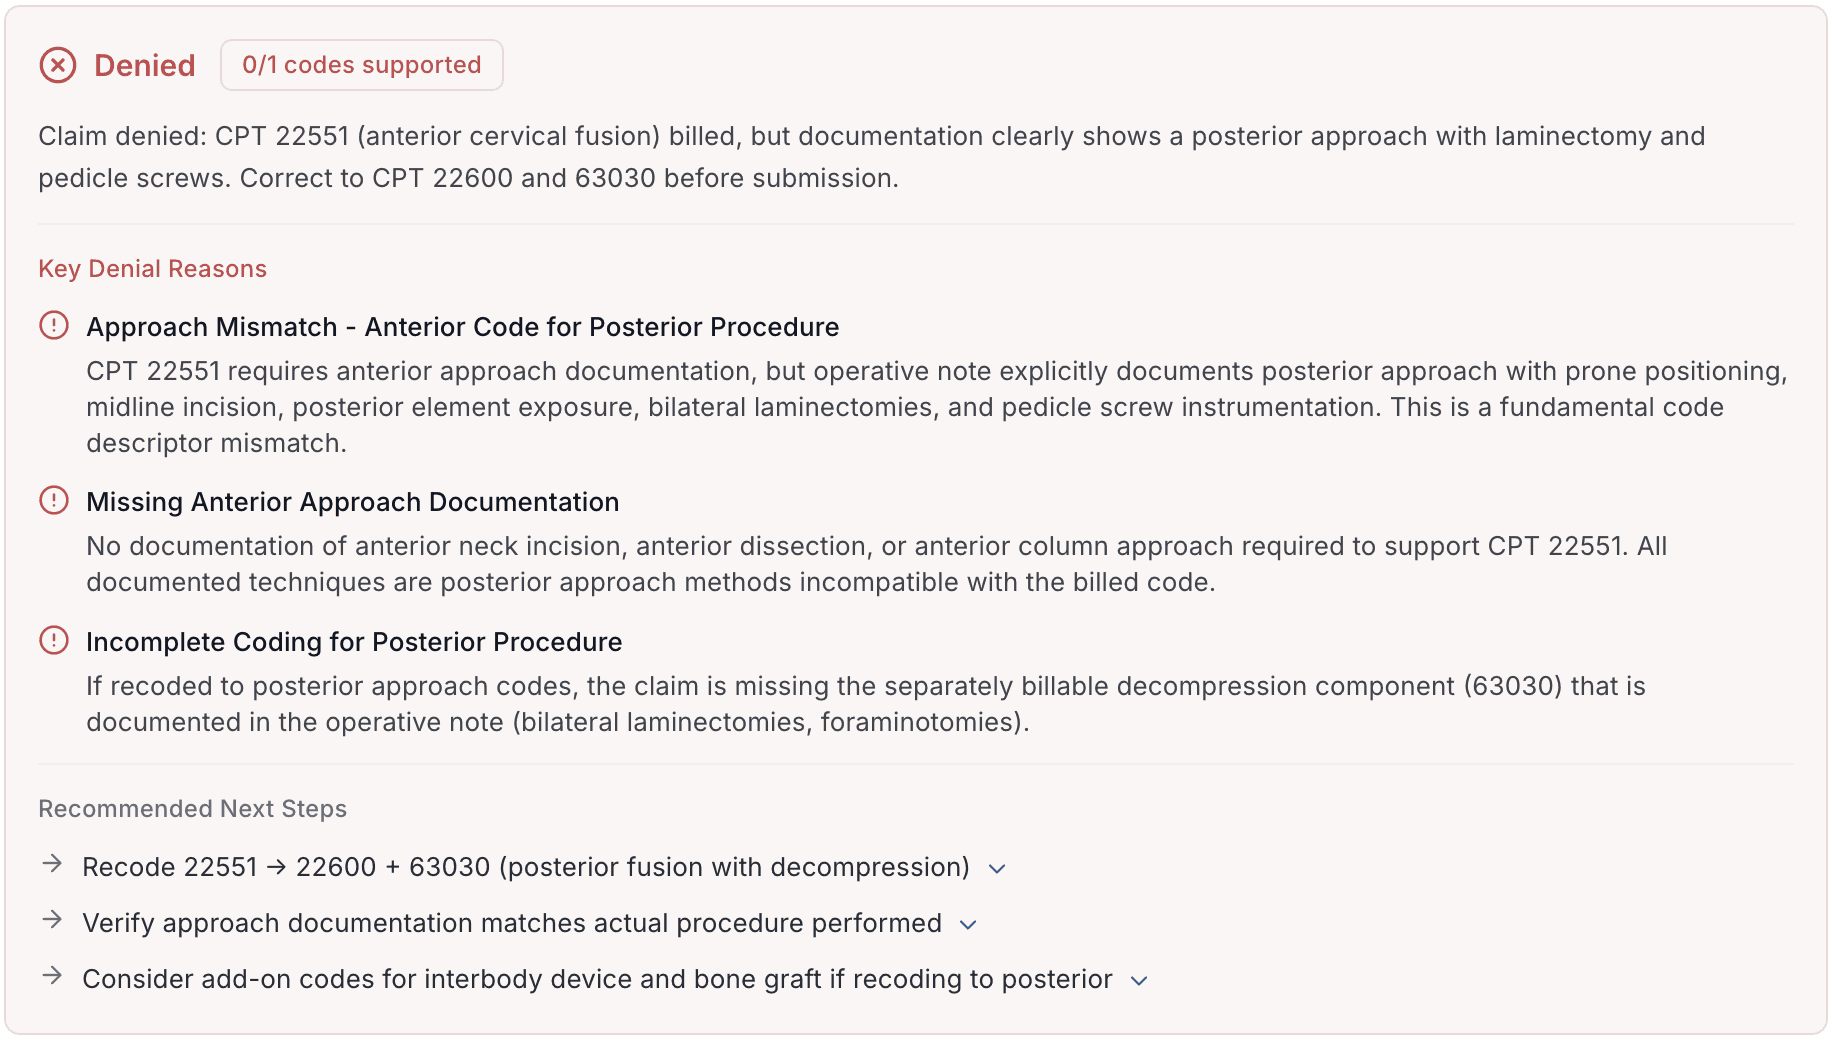Click Missing Anterior Approach Documentation heading
The height and width of the screenshot is (1040, 1832).
point(353,502)
